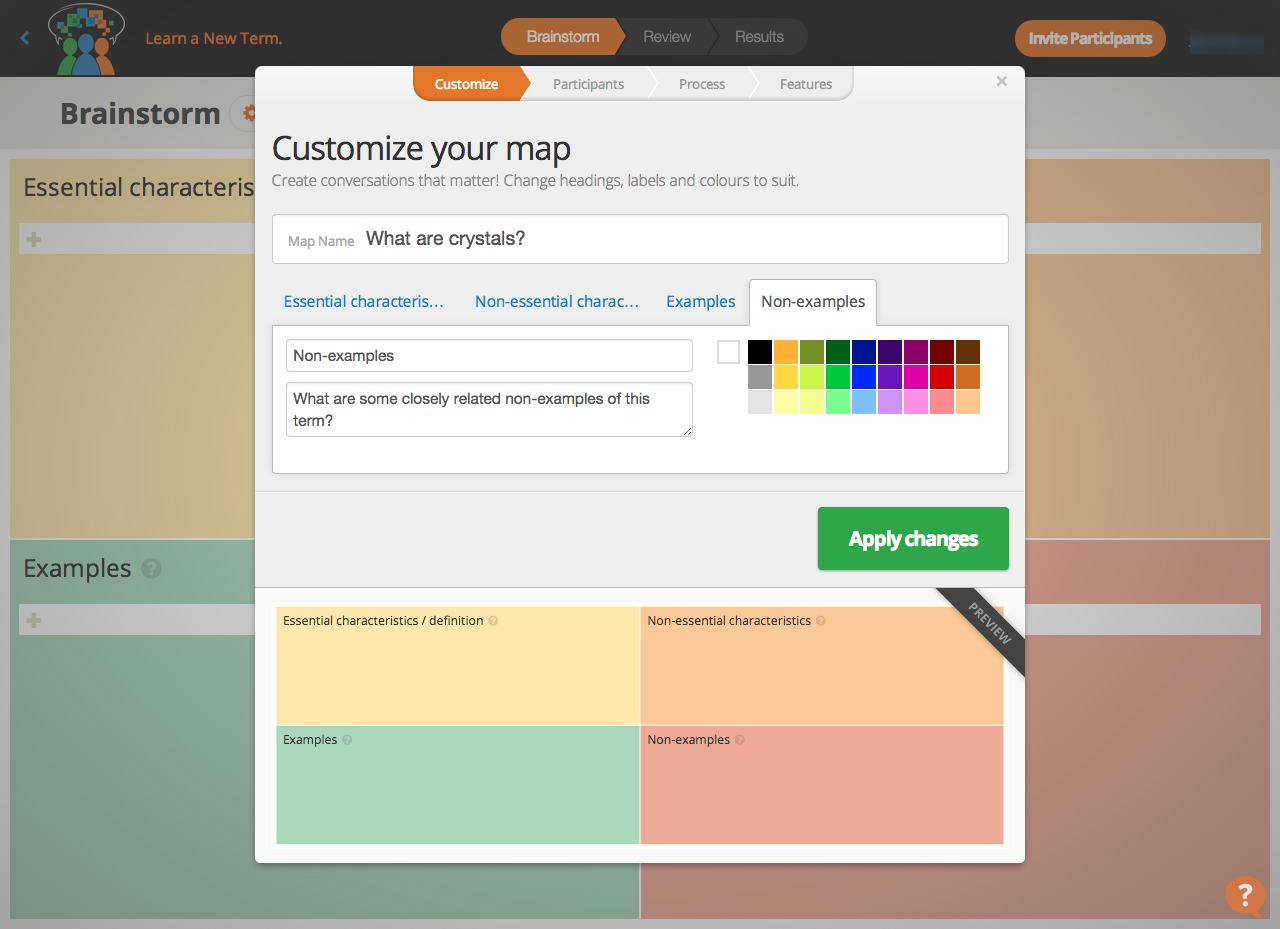Click the Non-examples heading input field
Viewport: 1280px width, 929px height.
489,355
